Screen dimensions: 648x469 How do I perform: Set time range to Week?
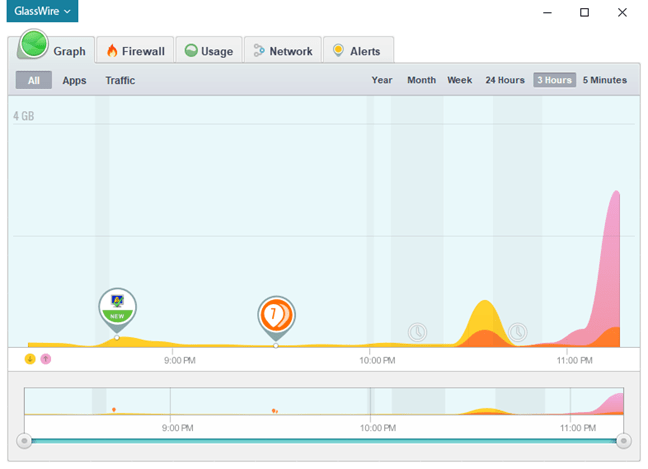(x=460, y=80)
